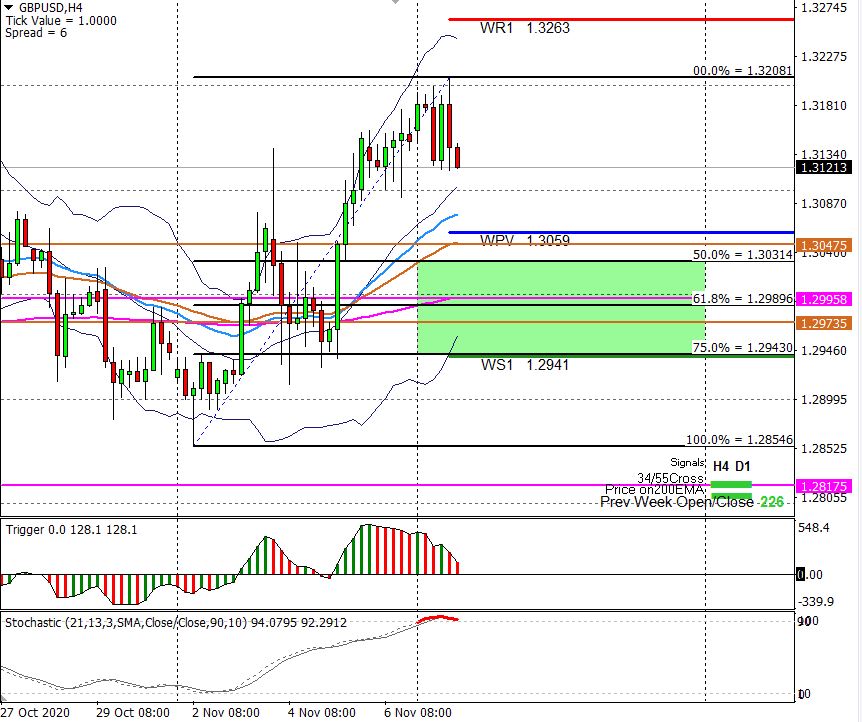Click the D1 signal column header
The image size is (862, 722).
coord(743,466)
